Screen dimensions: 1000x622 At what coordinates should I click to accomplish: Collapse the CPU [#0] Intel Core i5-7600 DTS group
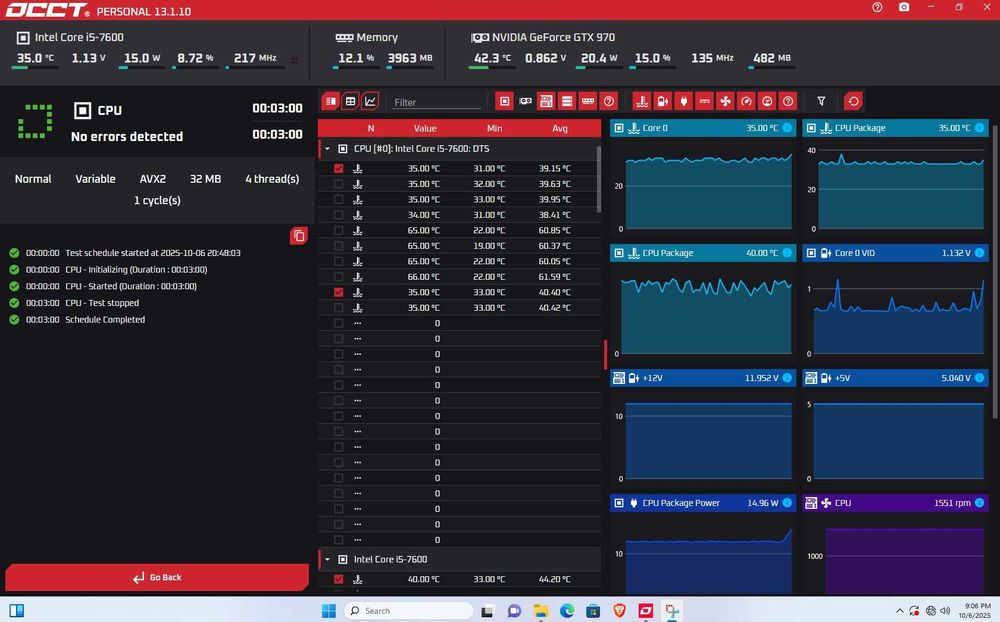coord(327,149)
